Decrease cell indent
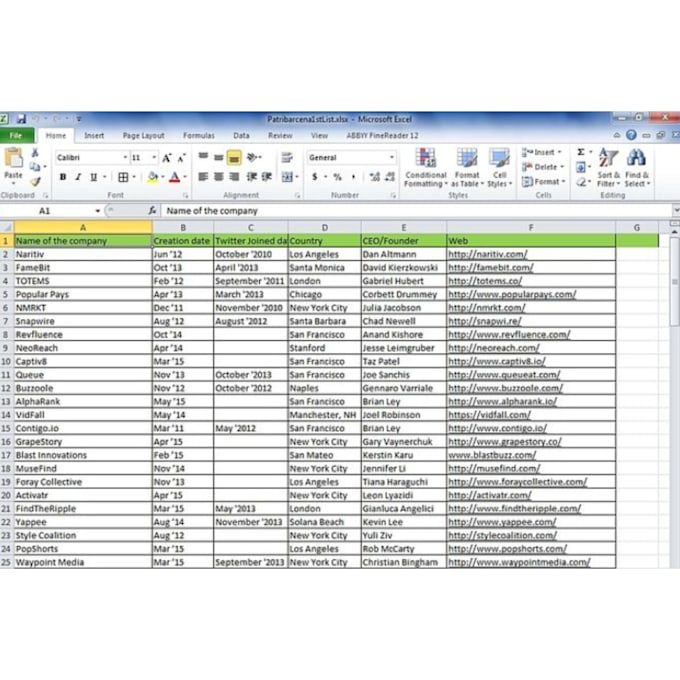The height and width of the screenshot is (680, 680). pyautogui.click(x=252, y=177)
